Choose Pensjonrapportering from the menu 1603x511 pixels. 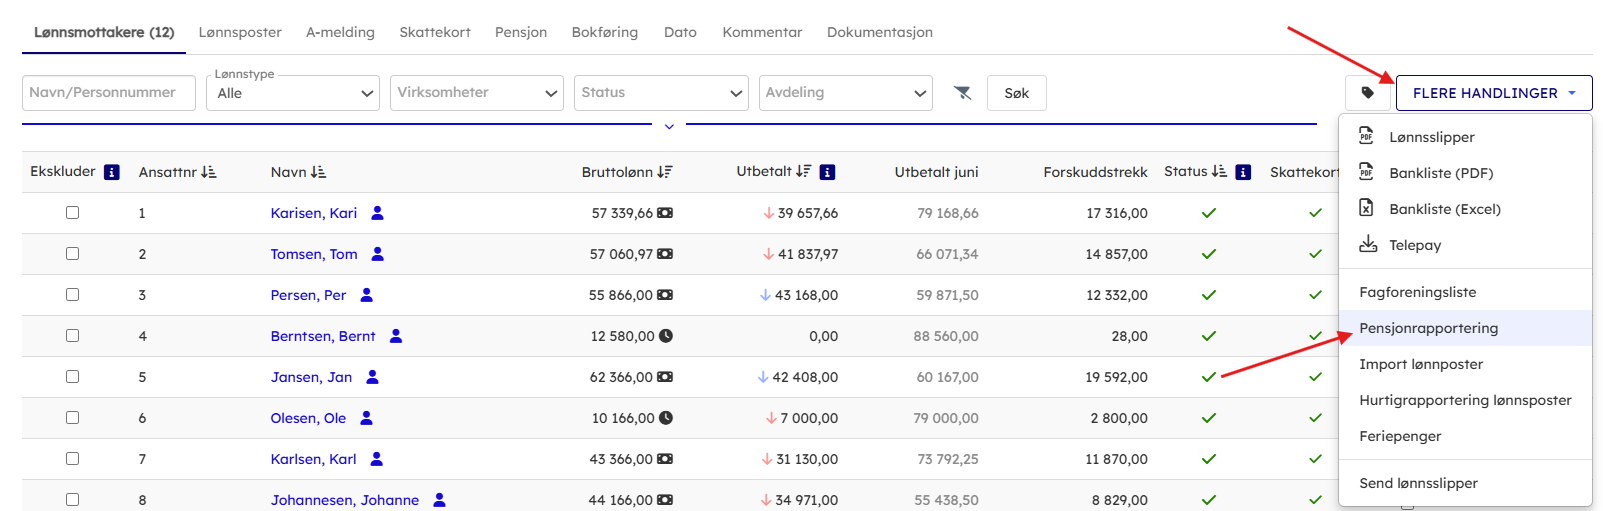click(x=1428, y=328)
